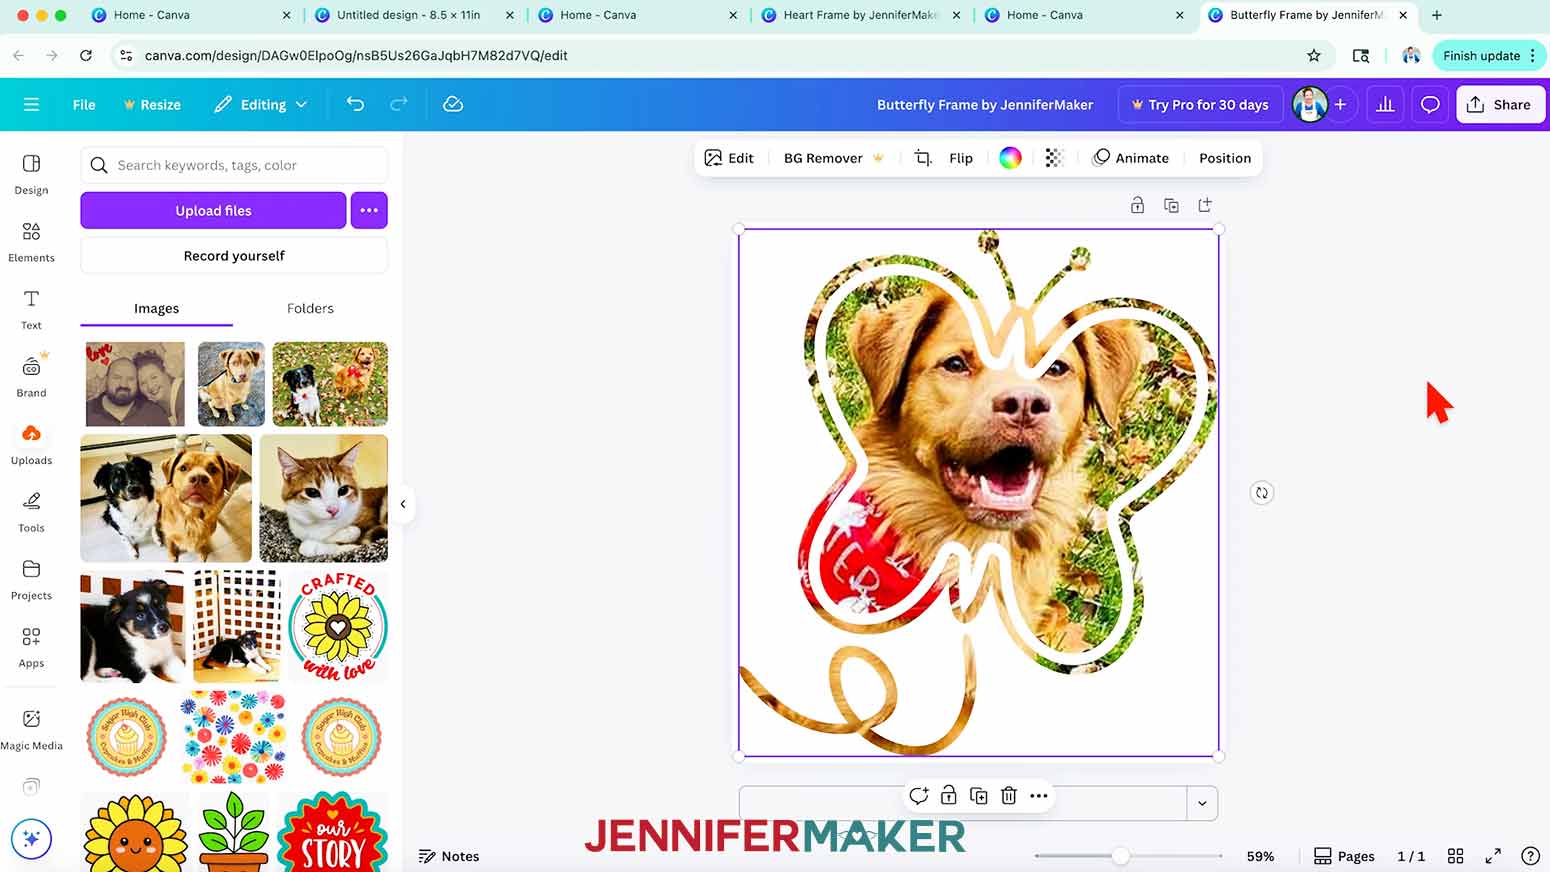1550x872 pixels.
Task: Click the comment icon in floating toolbar
Action: 919,796
